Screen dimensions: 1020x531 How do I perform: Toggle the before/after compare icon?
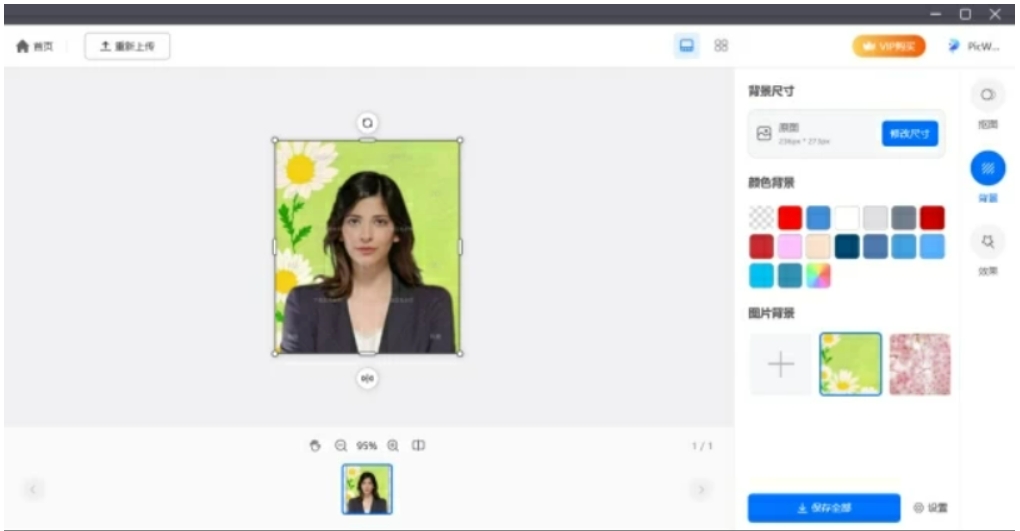(418, 446)
